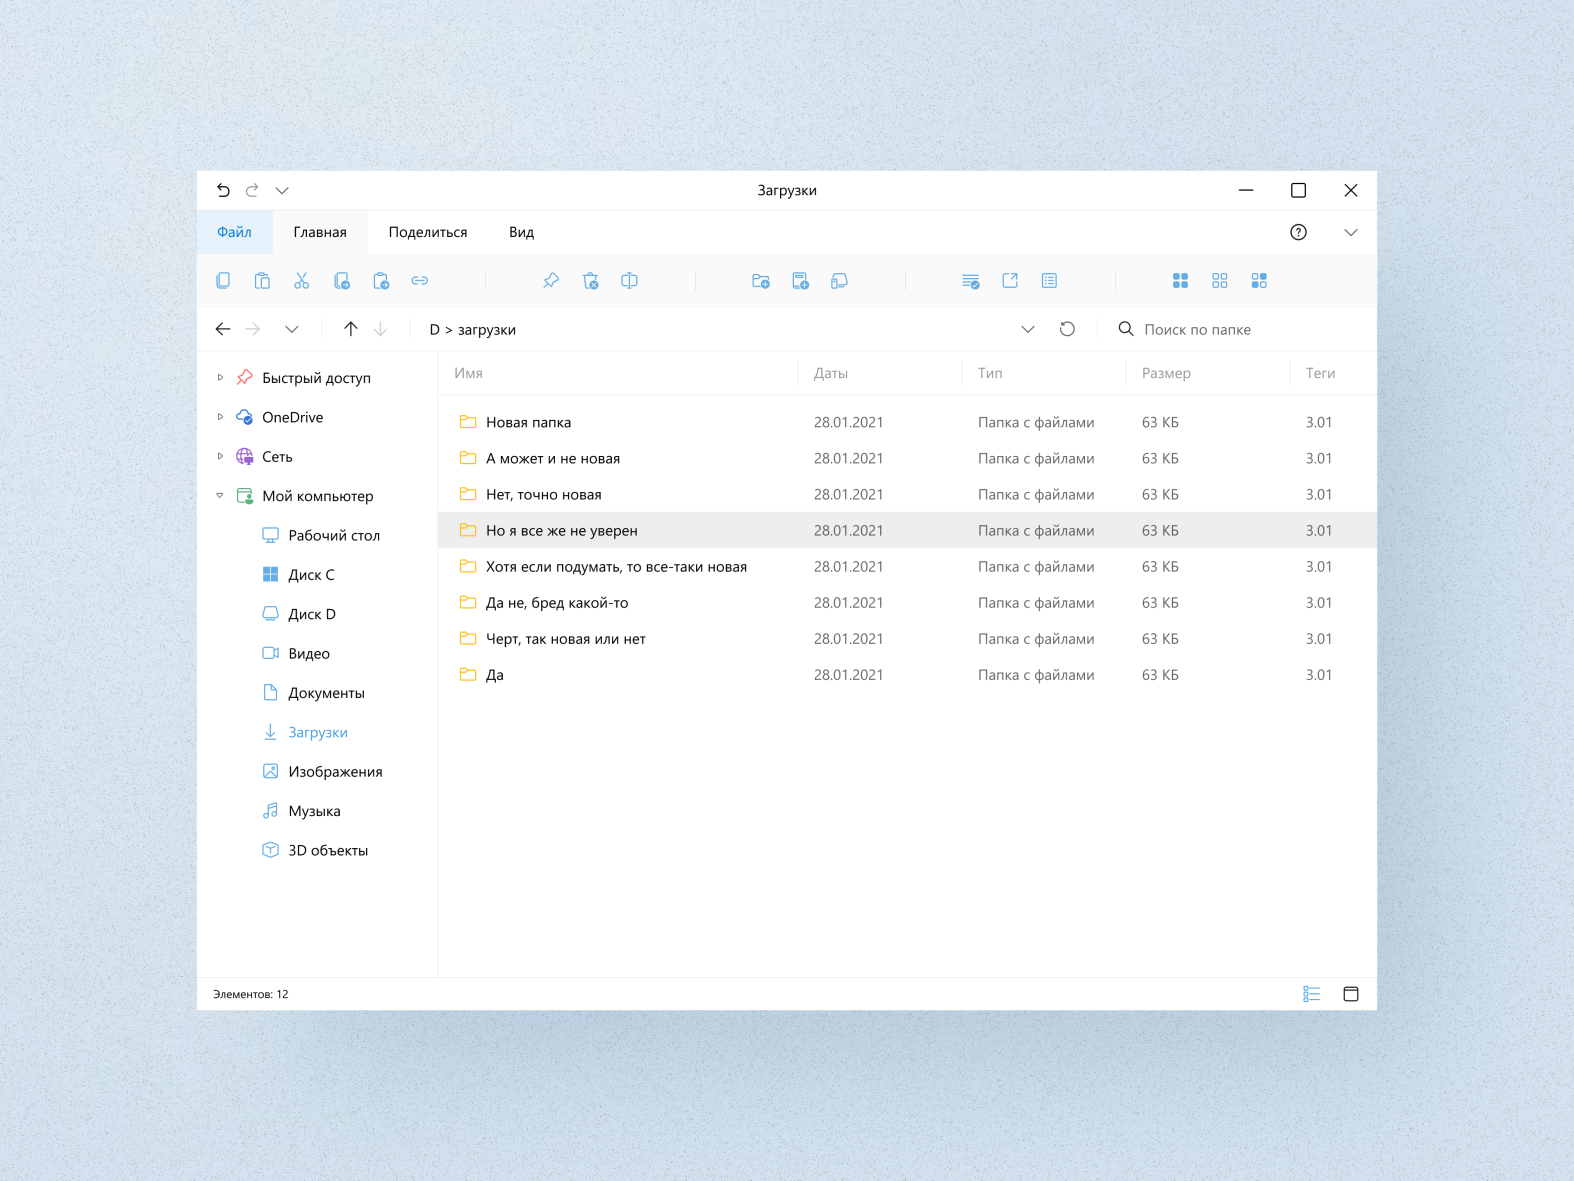Refresh the current folder
This screenshot has height=1181, width=1574.
[x=1067, y=329]
